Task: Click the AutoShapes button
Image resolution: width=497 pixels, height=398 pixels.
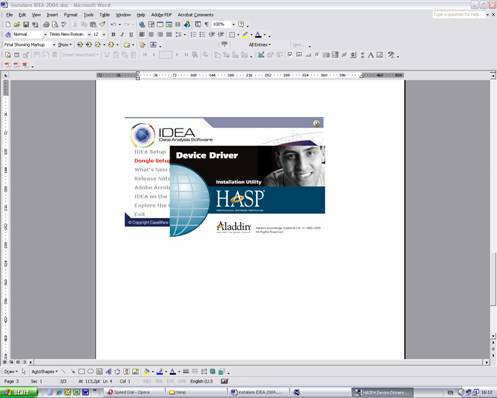Action: click(45, 371)
